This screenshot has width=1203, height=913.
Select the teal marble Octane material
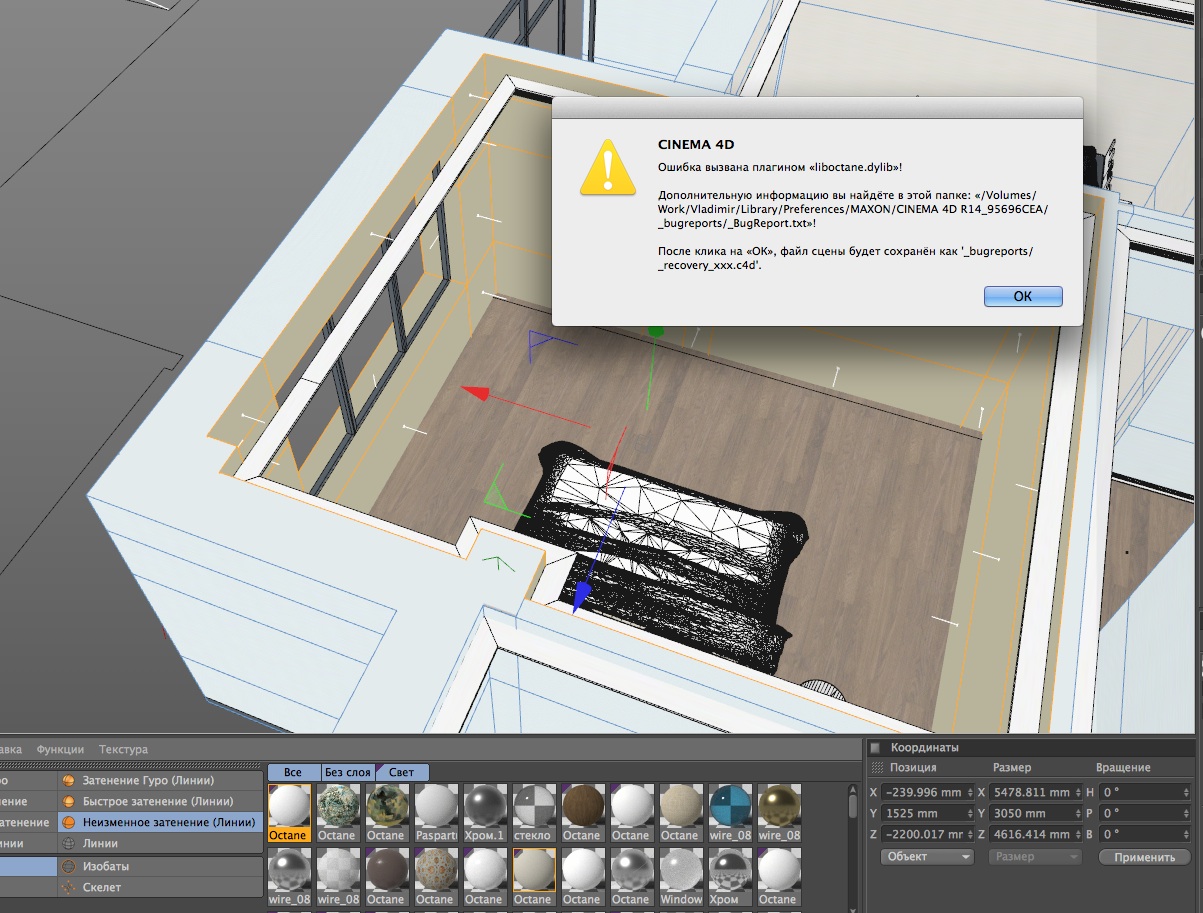[x=337, y=812]
